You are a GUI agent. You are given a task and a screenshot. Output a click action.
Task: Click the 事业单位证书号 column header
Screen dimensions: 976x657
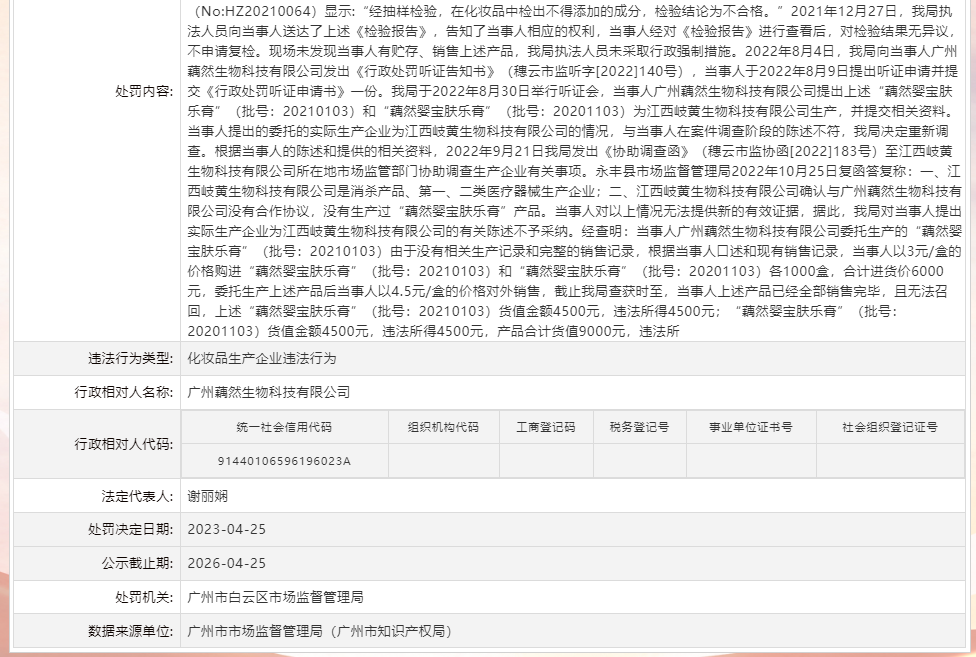(751, 427)
